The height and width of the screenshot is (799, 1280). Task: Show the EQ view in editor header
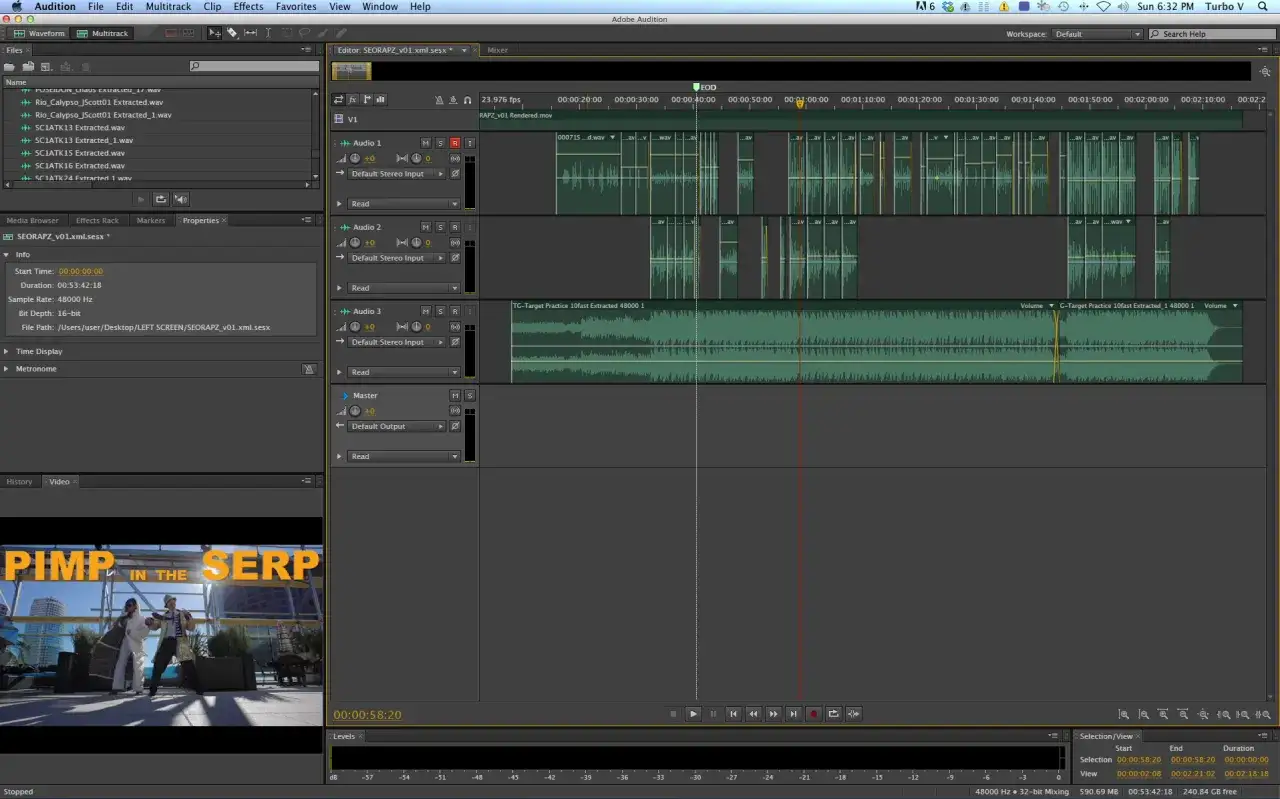[382, 100]
